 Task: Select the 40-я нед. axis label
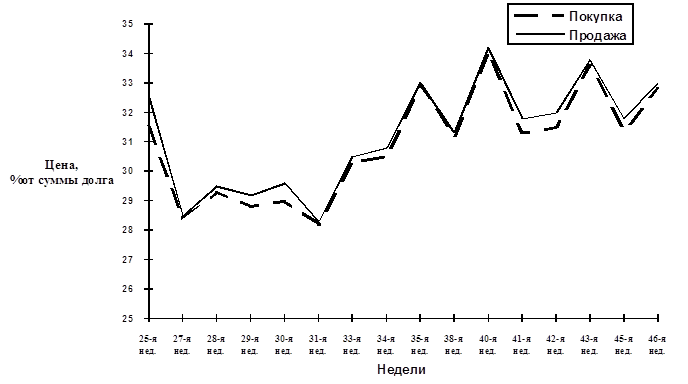pyautogui.click(x=487, y=345)
